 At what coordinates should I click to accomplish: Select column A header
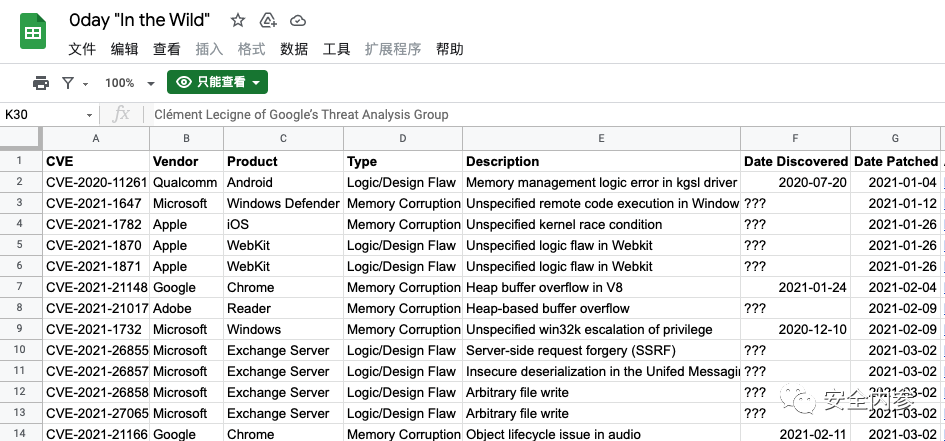[96, 139]
